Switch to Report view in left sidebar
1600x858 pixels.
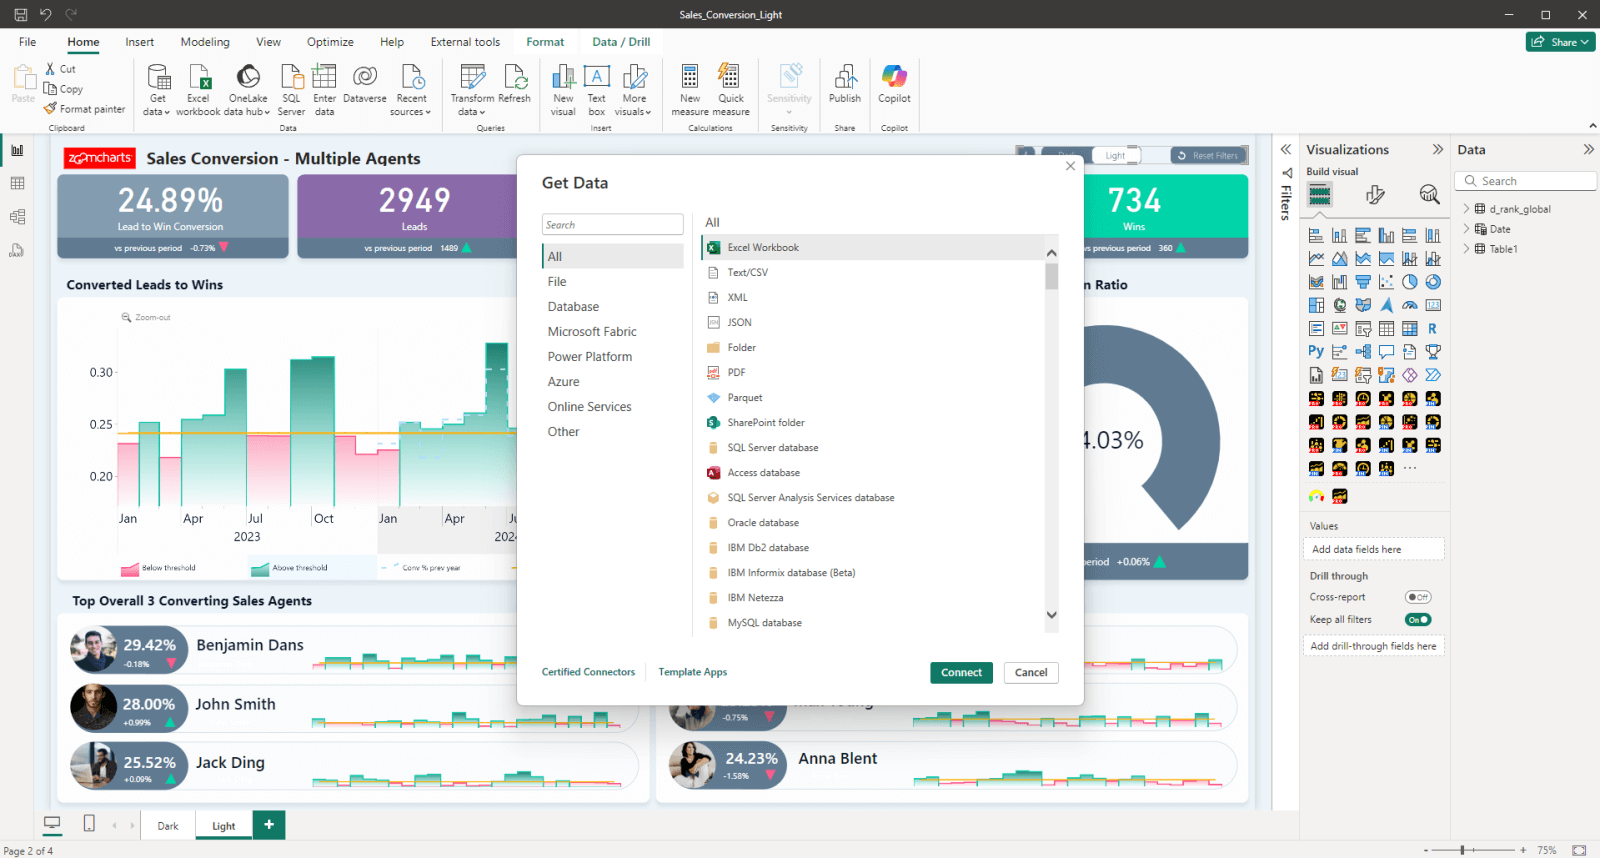click(17, 150)
